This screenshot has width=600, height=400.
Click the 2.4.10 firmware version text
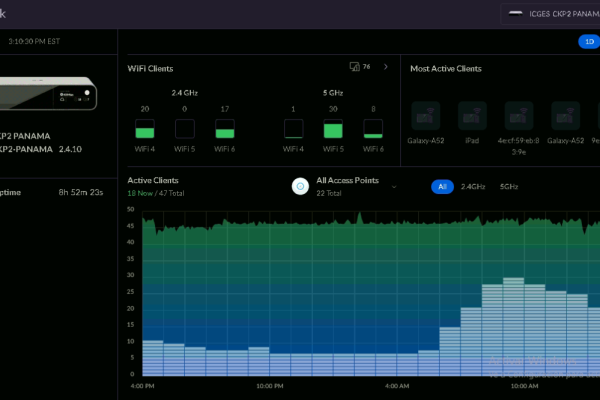pyautogui.click(x=70, y=149)
